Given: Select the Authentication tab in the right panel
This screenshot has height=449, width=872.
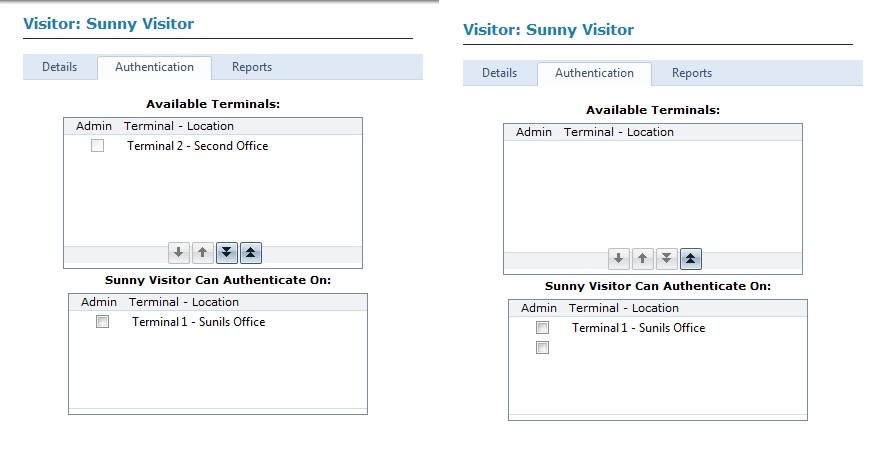Looking at the screenshot, I should click(594, 73).
